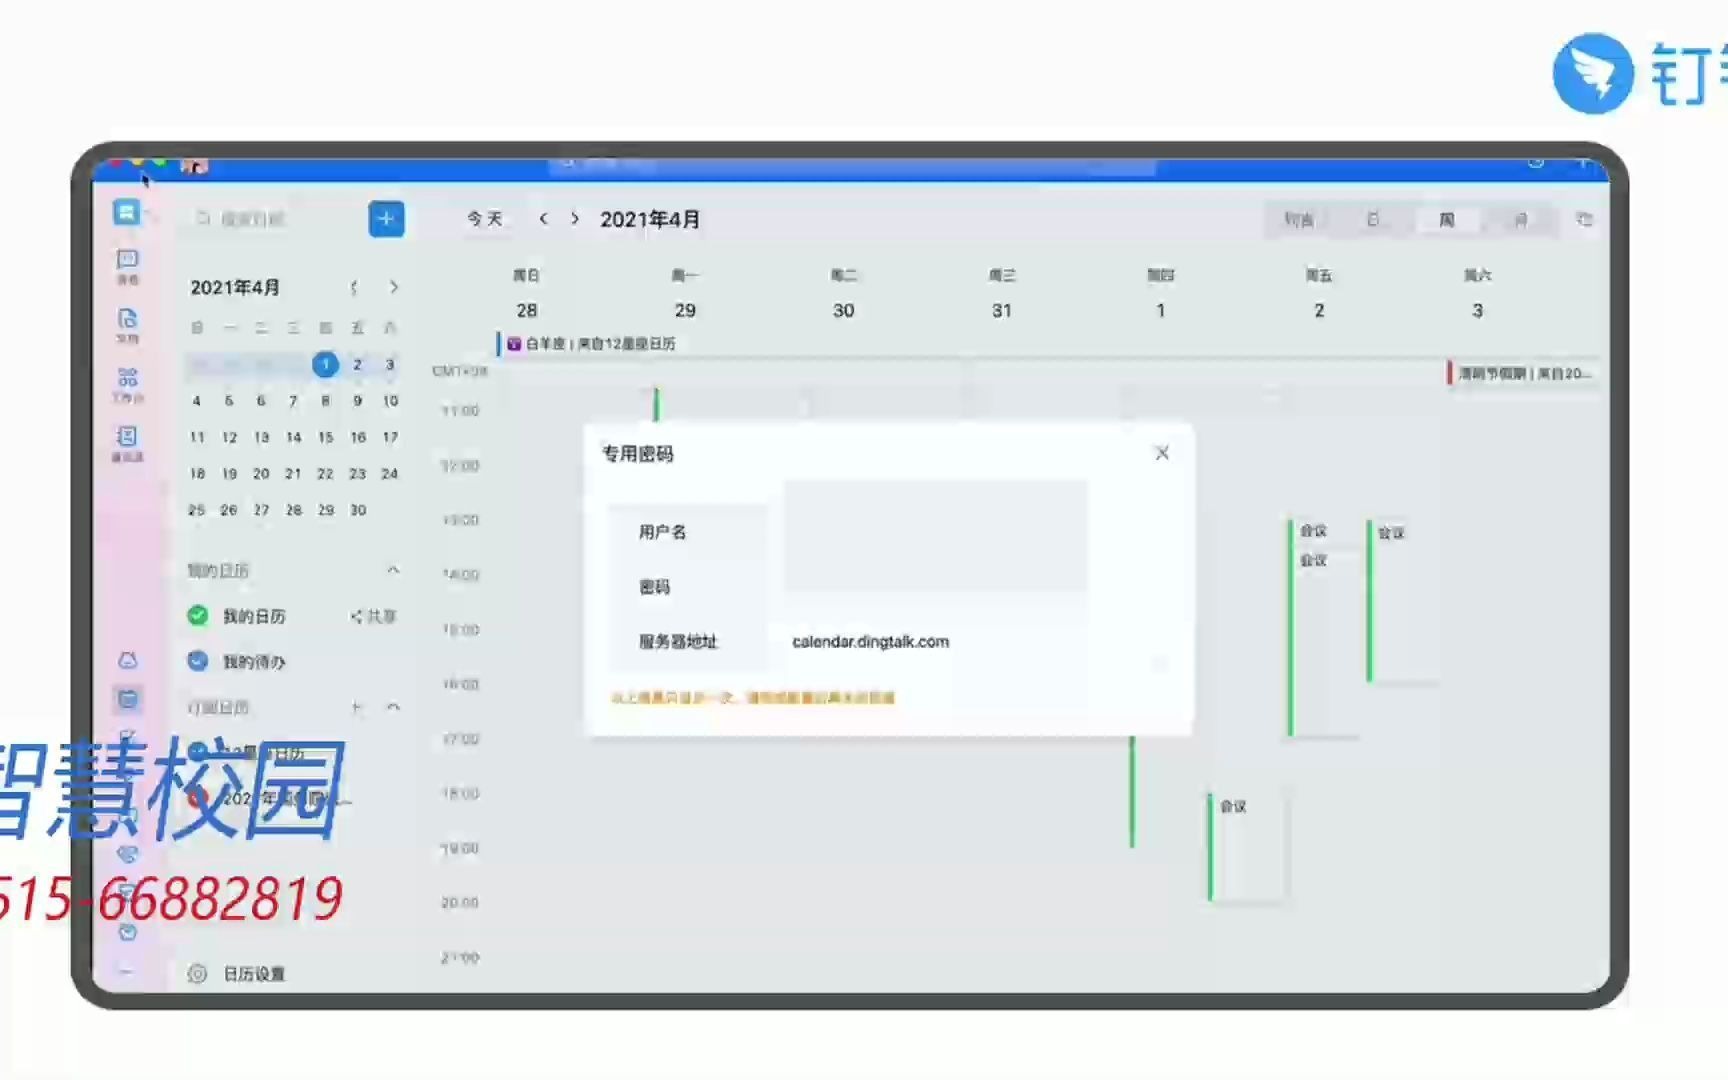Click the 2021年4月 main title

pyautogui.click(x=650, y=220)
